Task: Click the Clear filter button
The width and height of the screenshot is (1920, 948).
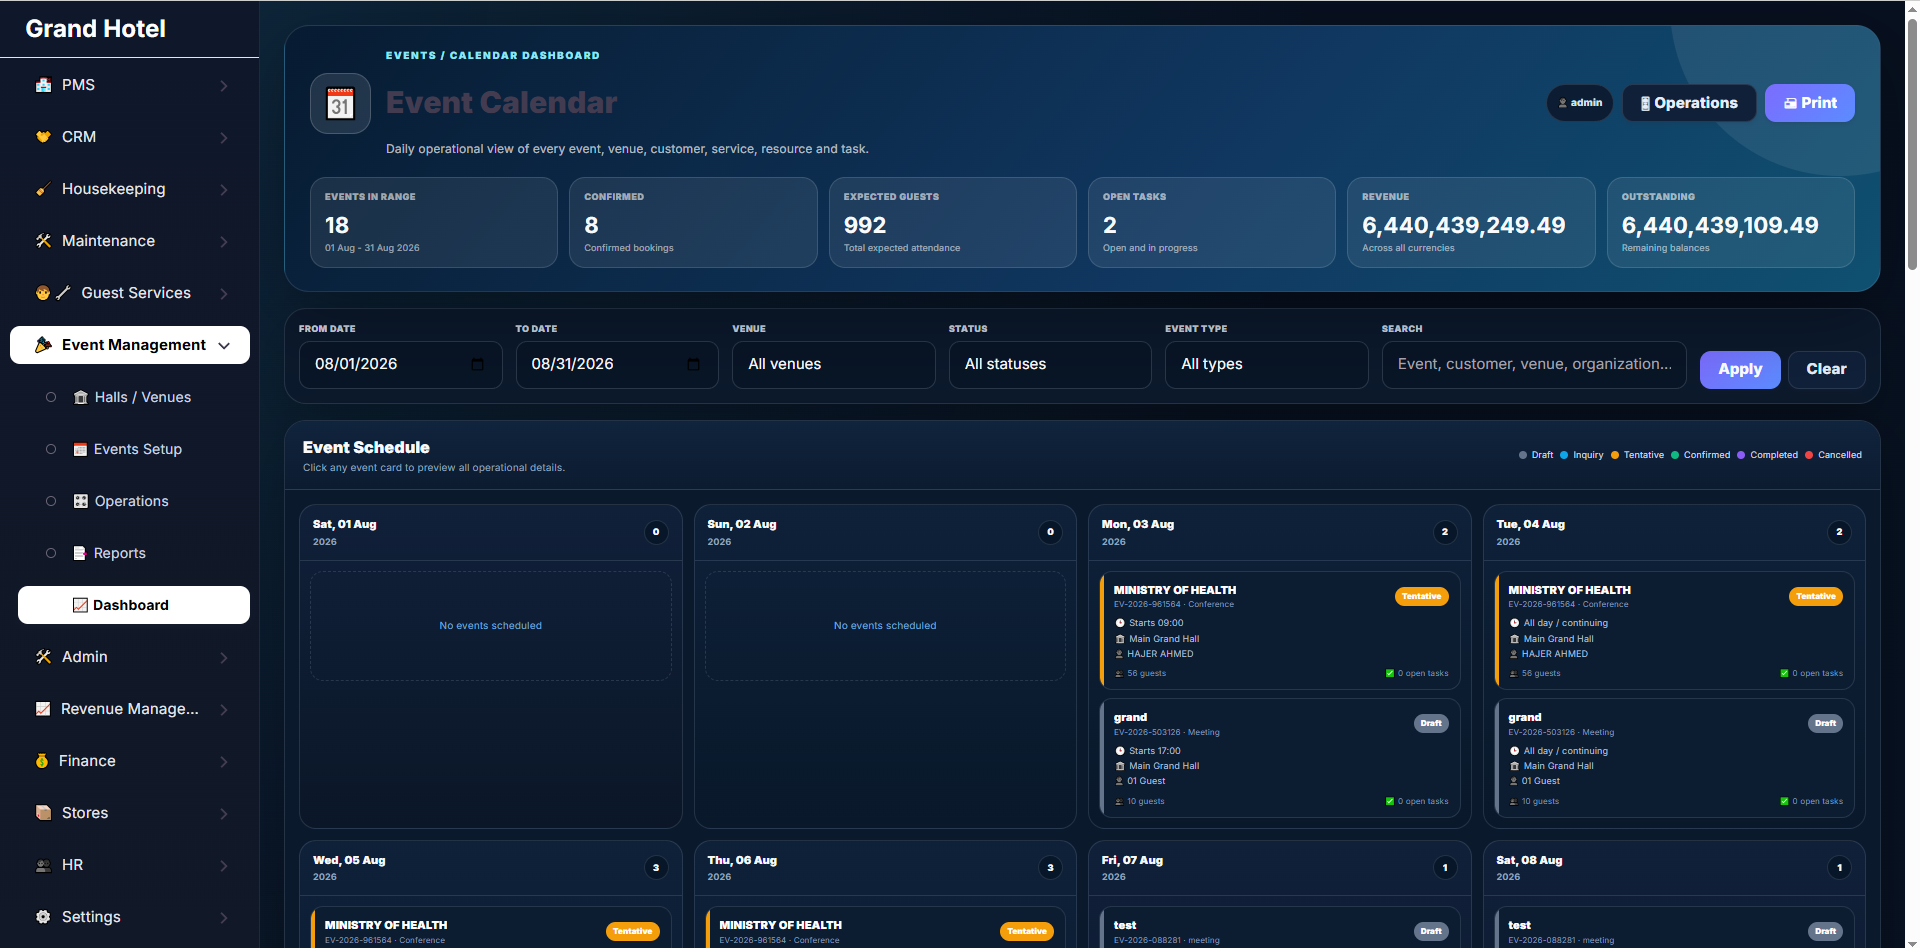Action: (x=1826, y=369)
